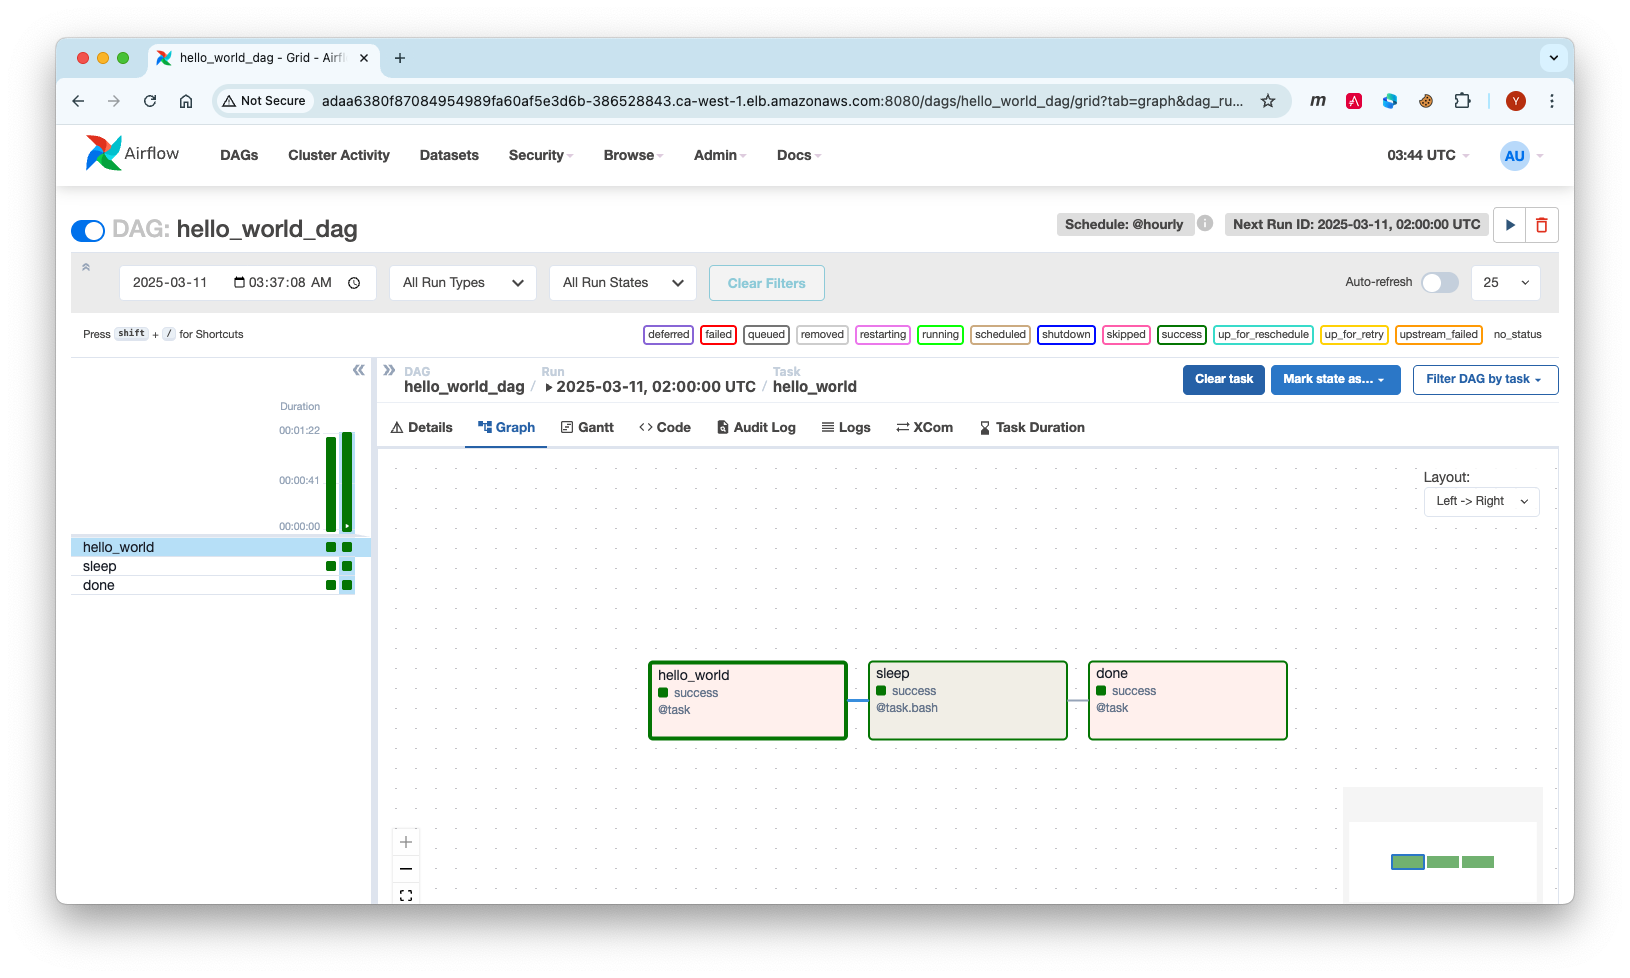Zoom in on the graph with plus icon
Image resolution: width=1630 pixels, height=978 pixels.
[x=406, y=842]
